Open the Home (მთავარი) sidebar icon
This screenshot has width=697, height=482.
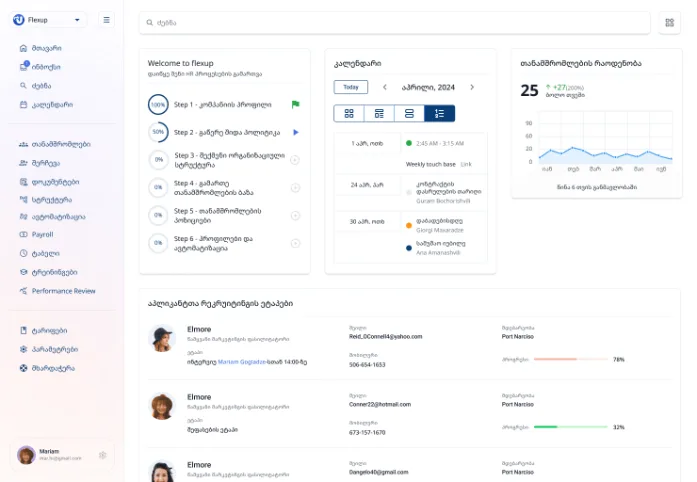[x=23, y=48]
